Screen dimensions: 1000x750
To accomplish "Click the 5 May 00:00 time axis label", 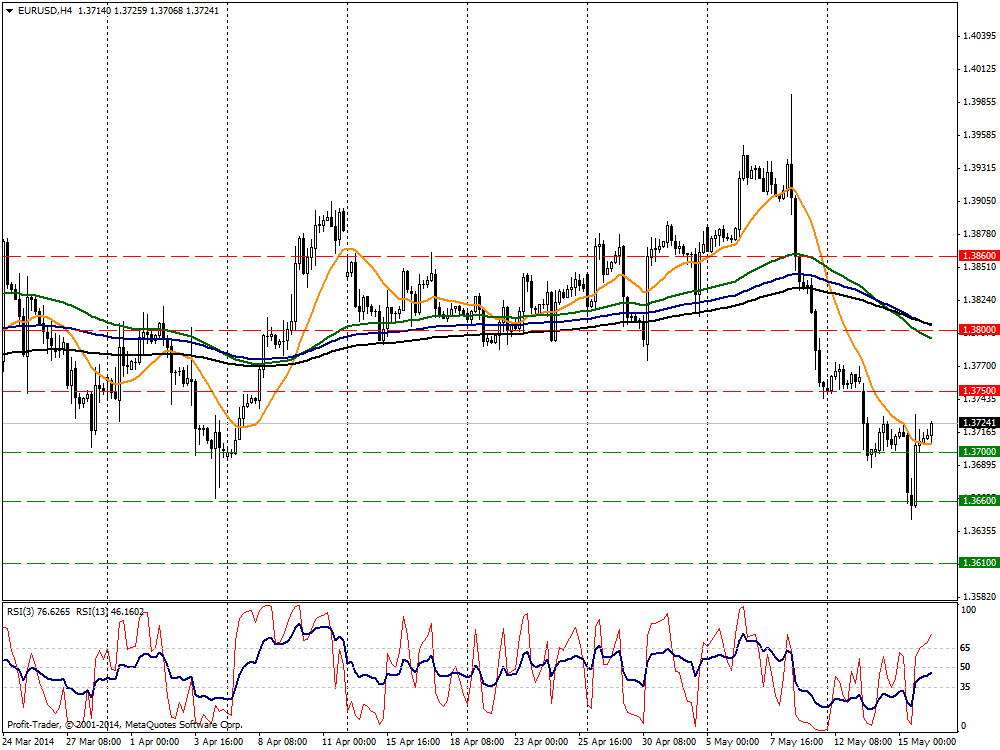I will tap(733, 742).
